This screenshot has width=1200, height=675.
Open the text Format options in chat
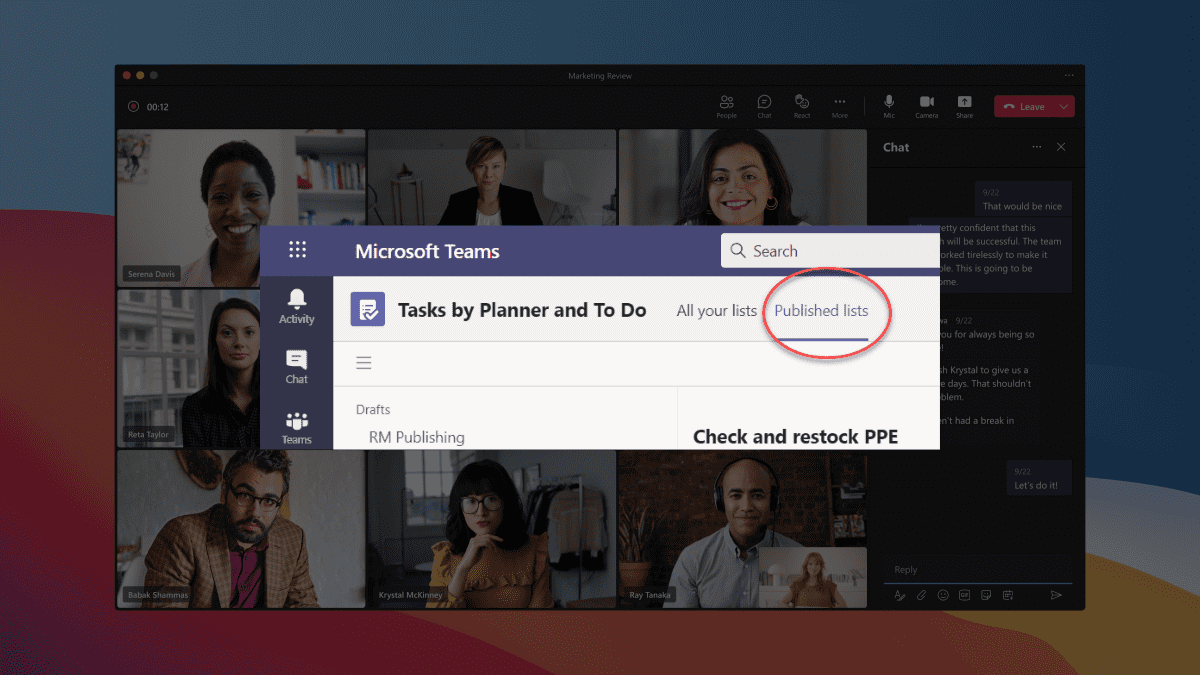899,595
